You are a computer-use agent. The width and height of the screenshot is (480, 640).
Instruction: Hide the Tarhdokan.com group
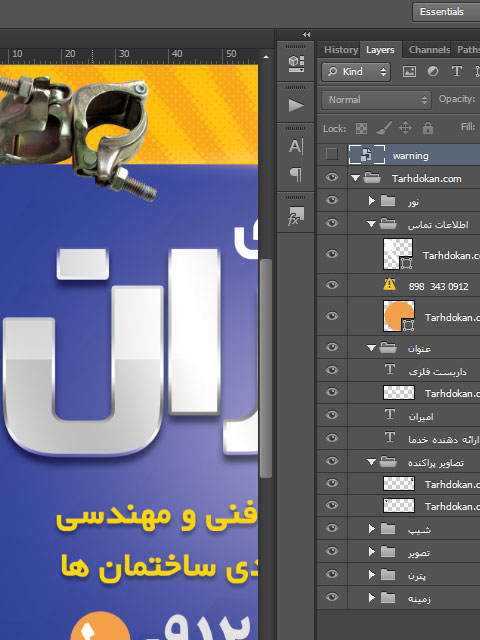point(332,177)
